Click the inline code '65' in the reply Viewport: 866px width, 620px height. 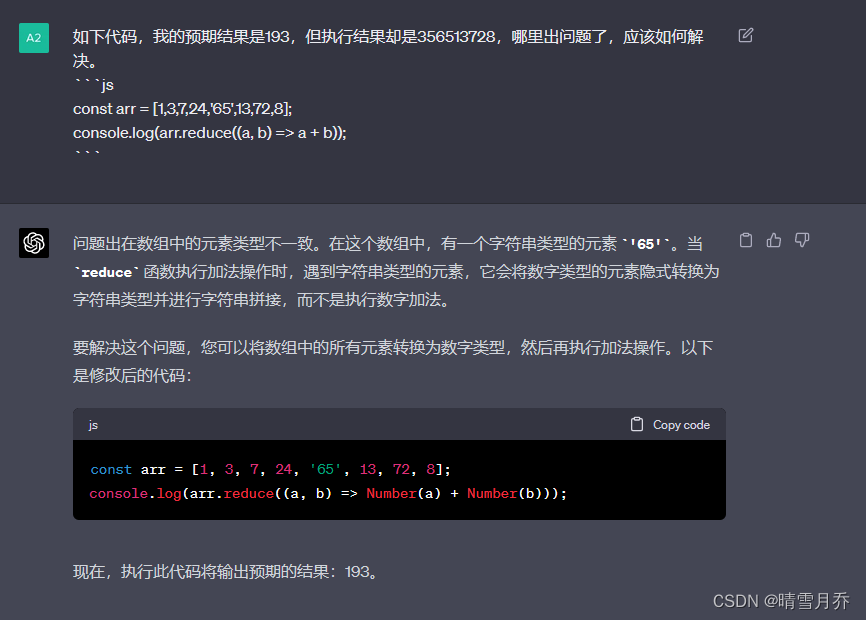[645, 244]
